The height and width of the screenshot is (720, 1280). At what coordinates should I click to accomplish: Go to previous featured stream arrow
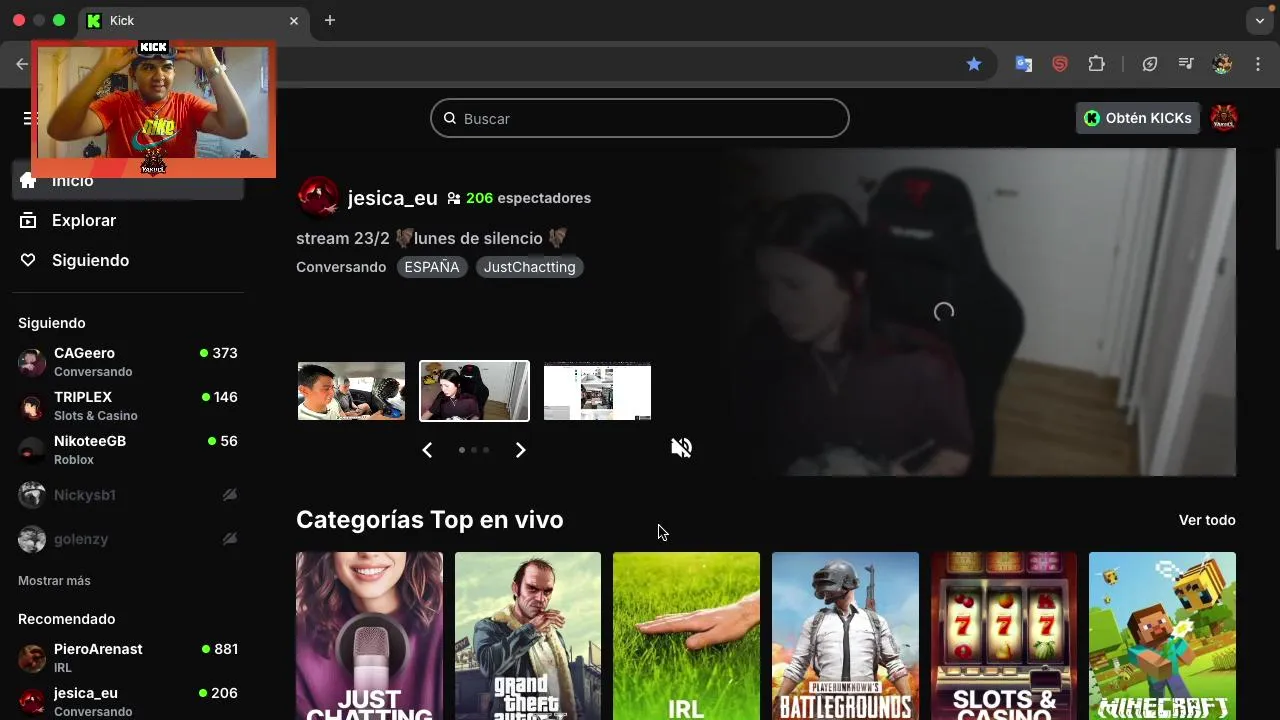pyautogui.click(x=427, y=450)
